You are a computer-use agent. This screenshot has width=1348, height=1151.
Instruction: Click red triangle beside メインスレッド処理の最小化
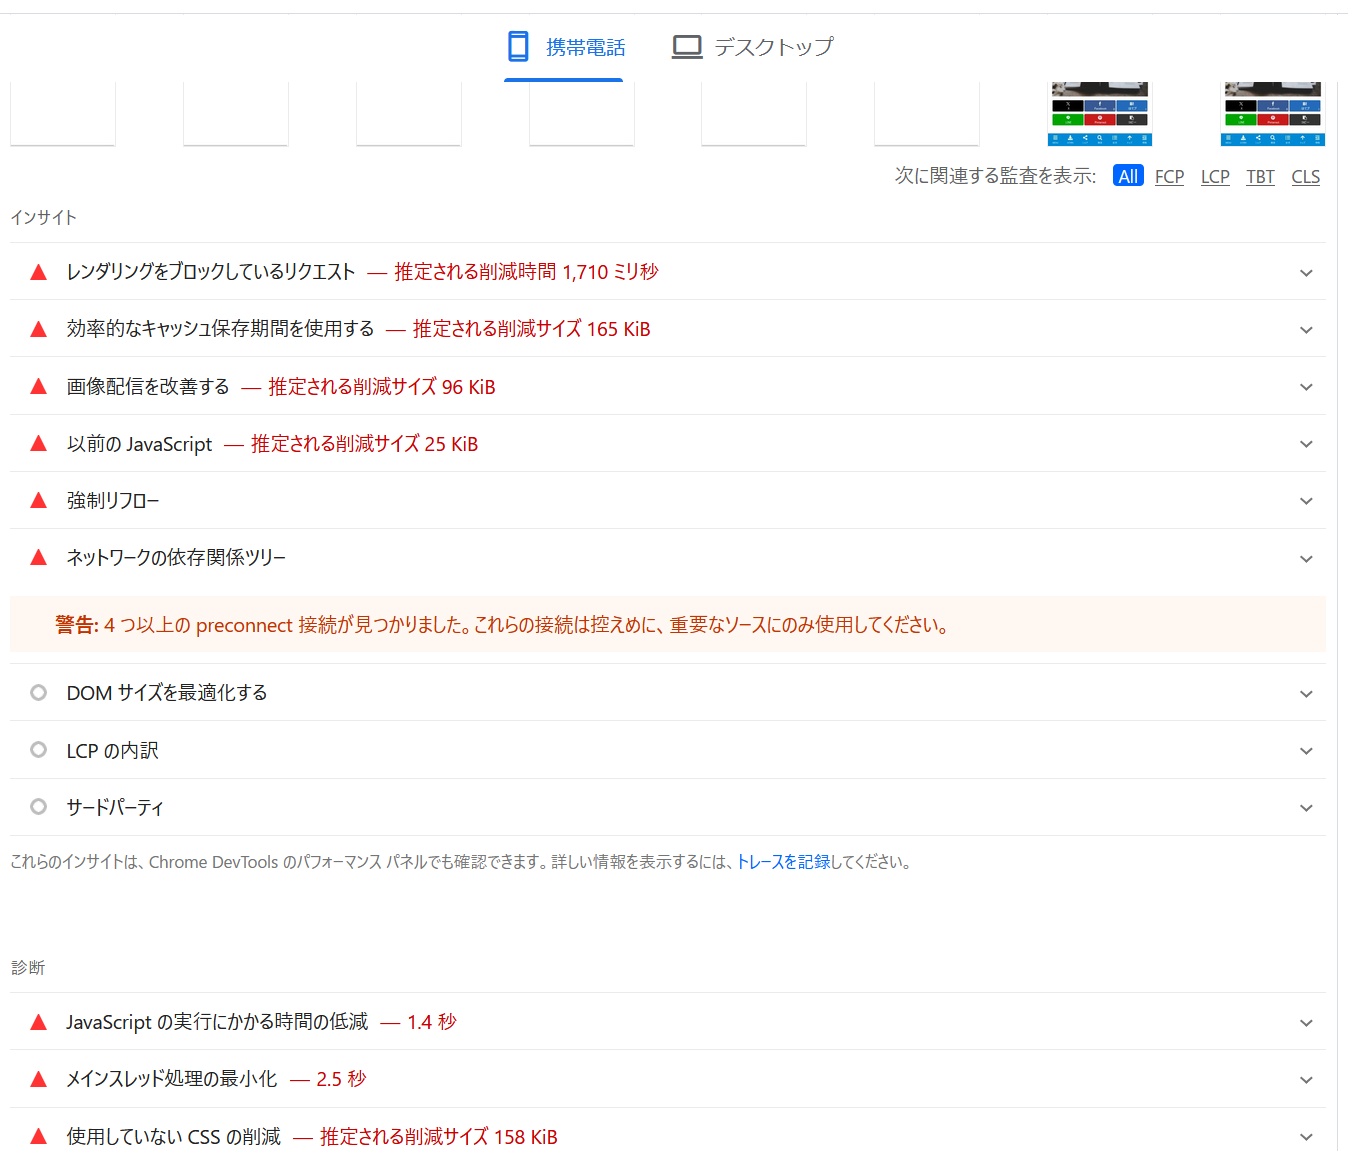click(x=39, y=1079)
